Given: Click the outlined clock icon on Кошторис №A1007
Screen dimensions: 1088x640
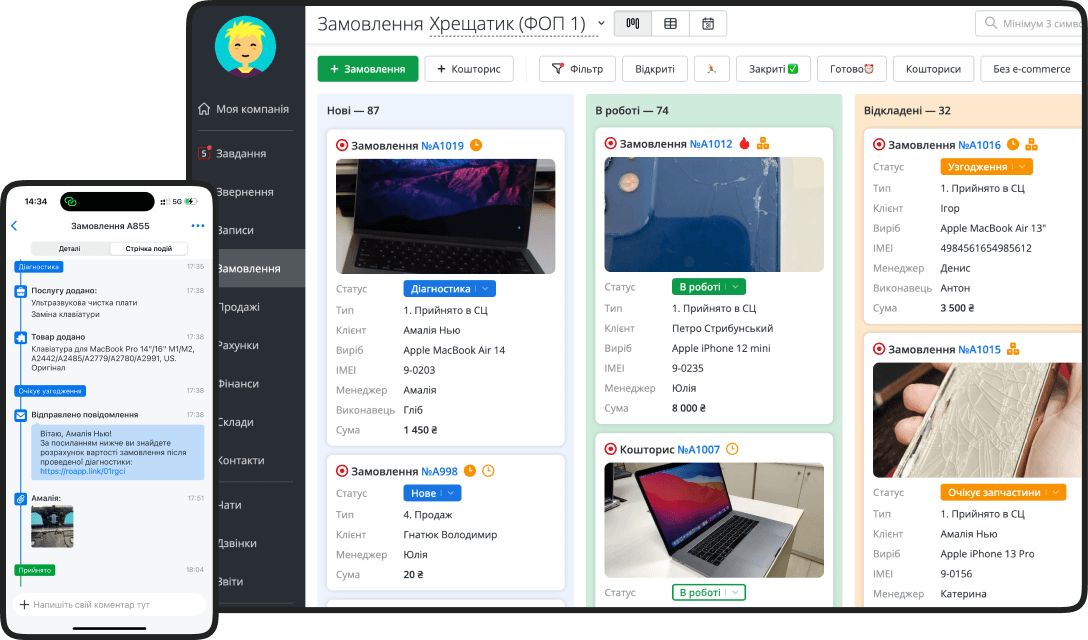Looking at the screenshot, I should pos(732,449).
